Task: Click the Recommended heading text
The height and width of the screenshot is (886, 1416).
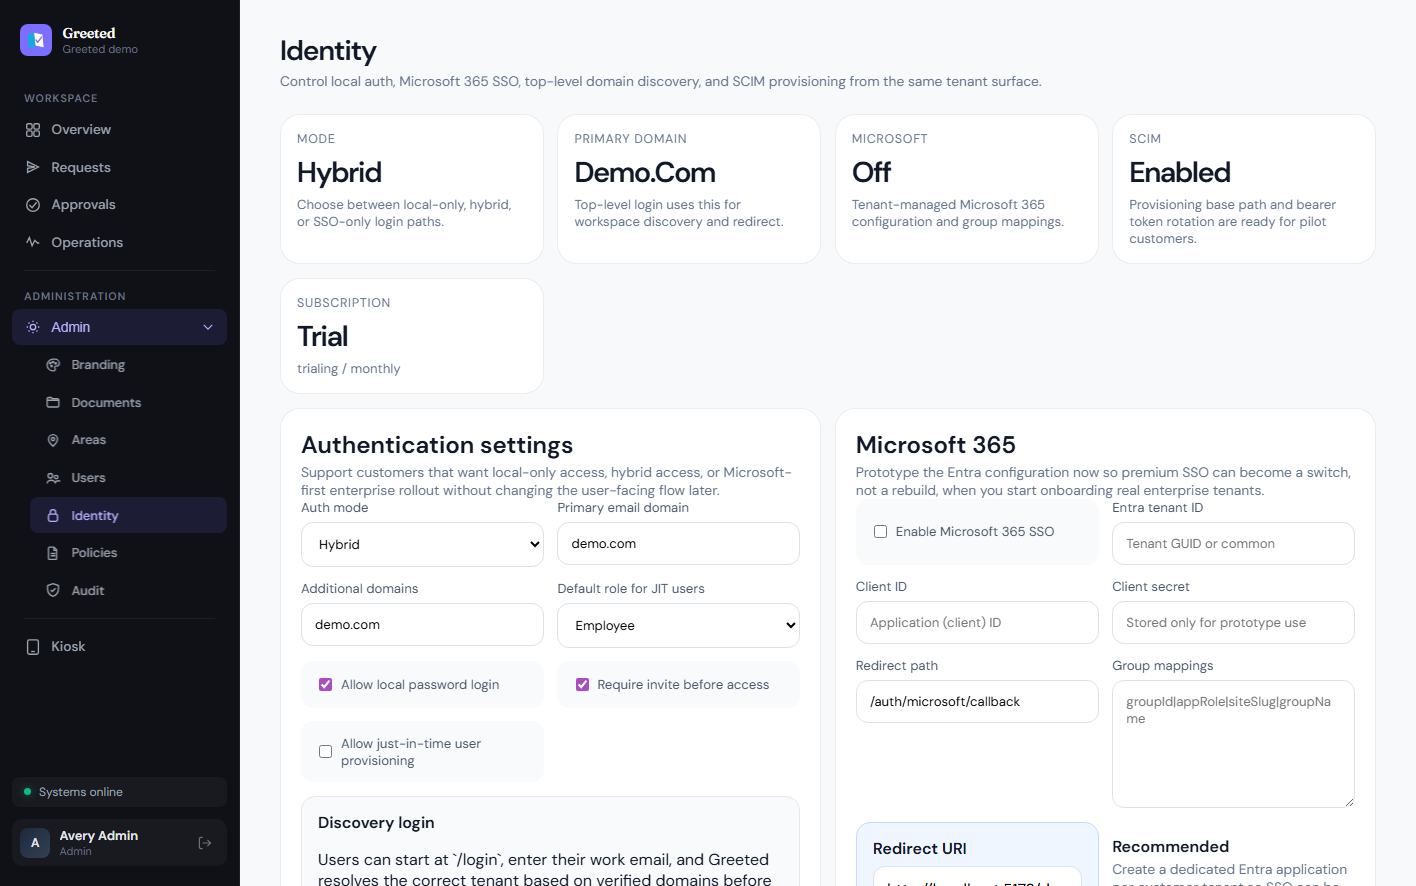Action: (x=1171, y=847)
